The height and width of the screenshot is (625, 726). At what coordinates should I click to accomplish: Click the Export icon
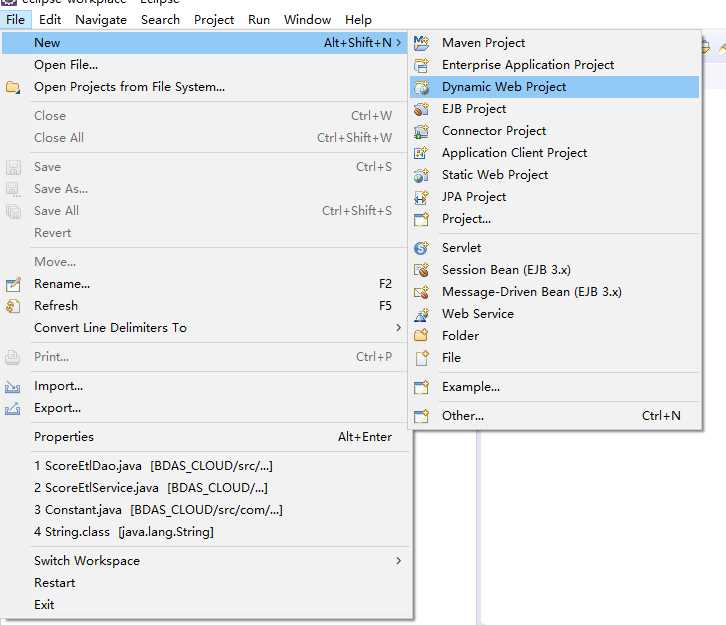pyautogui.click(x=13, y=408)
